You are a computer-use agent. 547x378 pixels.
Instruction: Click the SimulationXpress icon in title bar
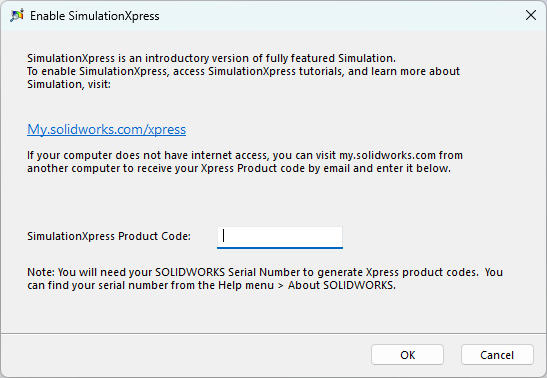click(17, 16)
